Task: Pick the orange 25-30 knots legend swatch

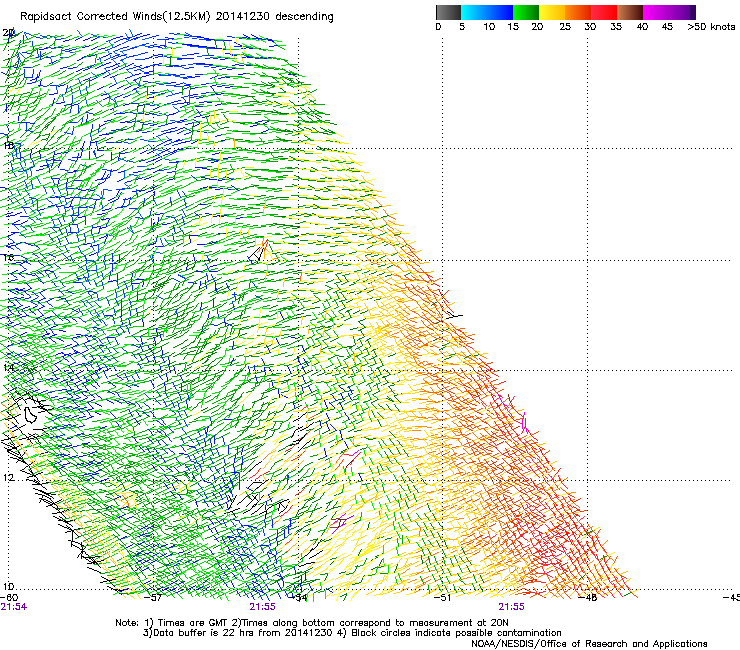Action: click(x=578, y=12)
